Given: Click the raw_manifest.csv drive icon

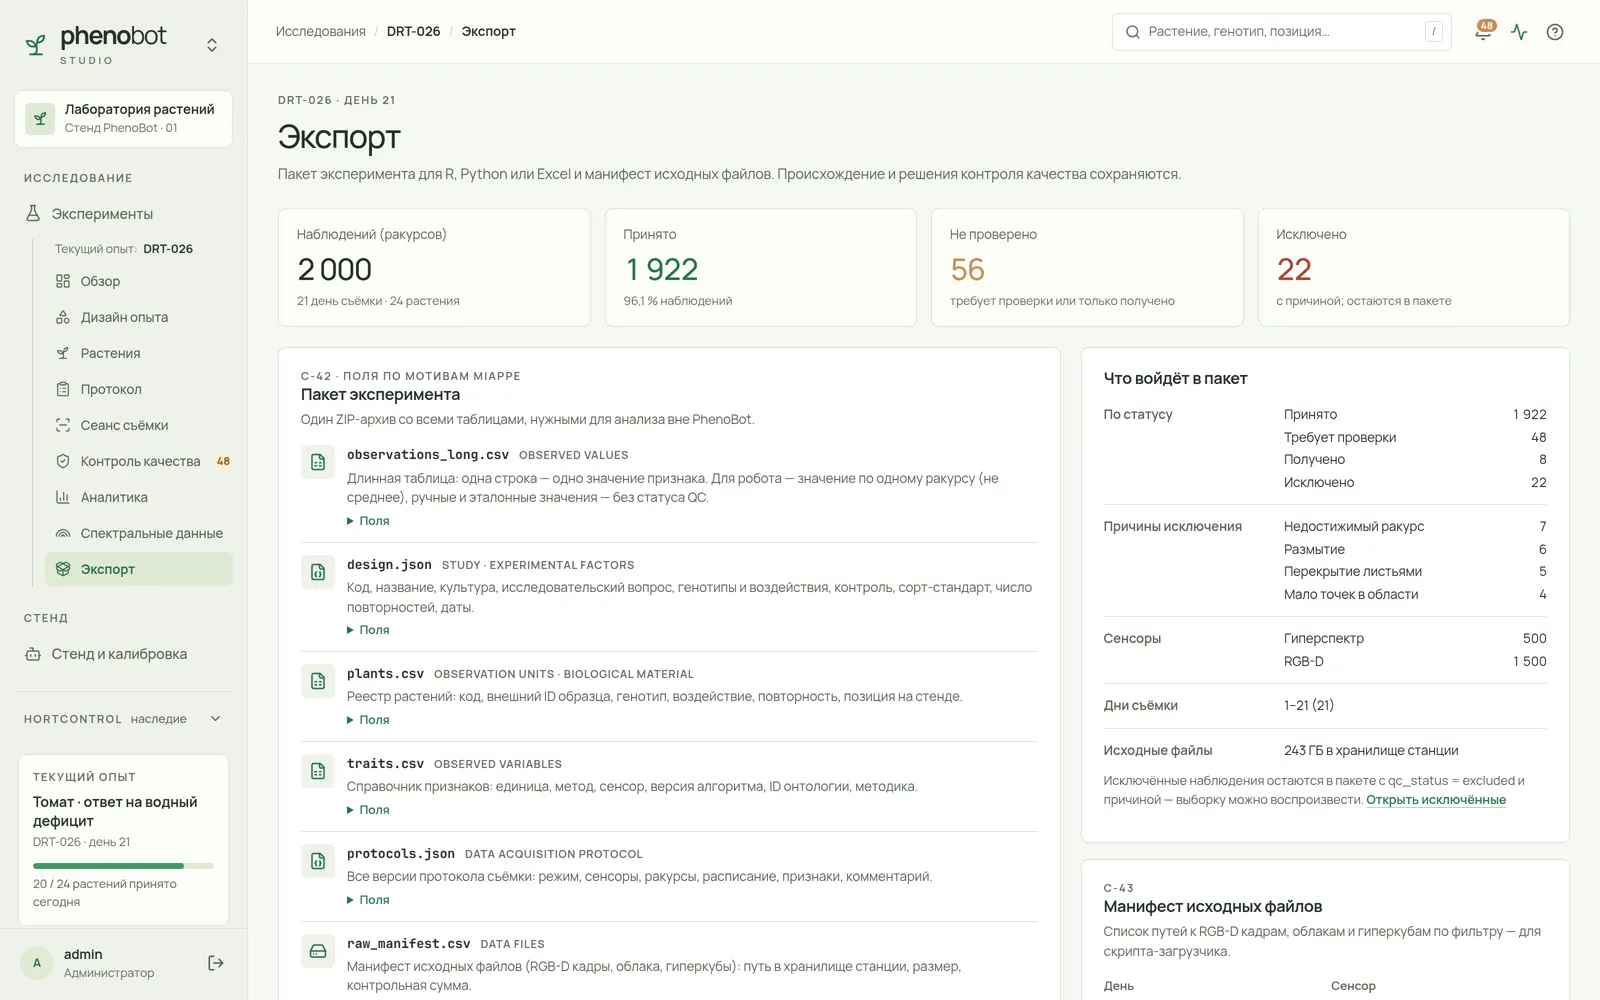Looking at the screenshot, I should pyautogui.click(x=318, y=951).
